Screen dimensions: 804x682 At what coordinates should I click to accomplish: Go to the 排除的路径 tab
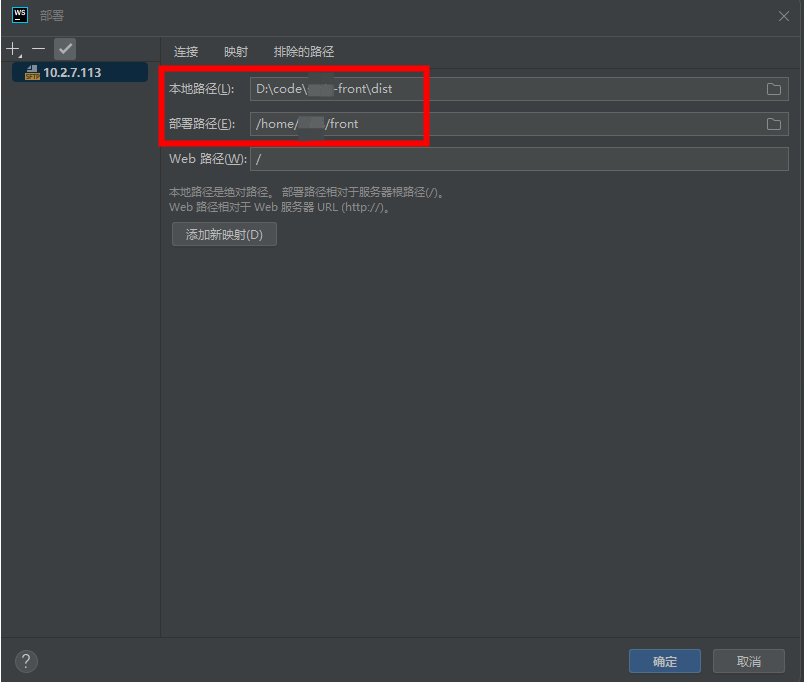tap(304, 52)
